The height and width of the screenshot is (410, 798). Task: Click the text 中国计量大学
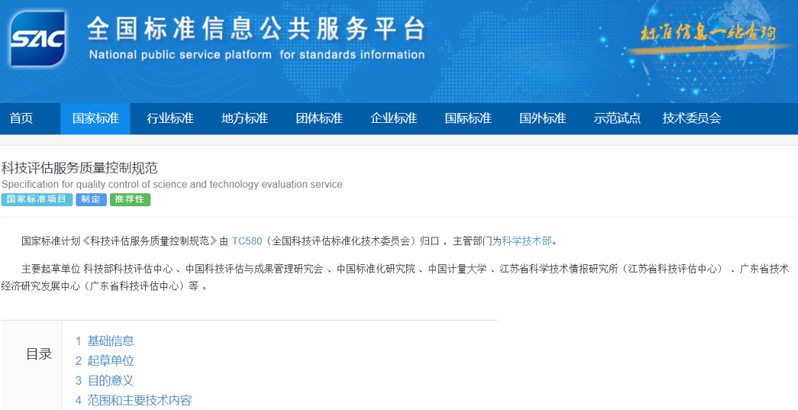[457, 269]
